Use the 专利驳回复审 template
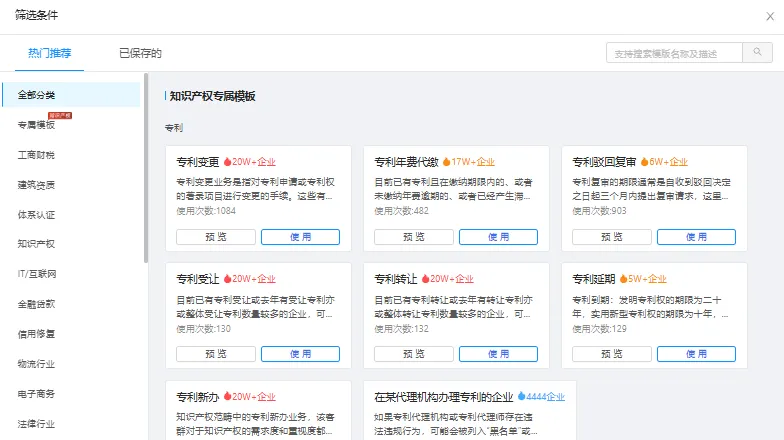The height and width of the screenshot is (440, 784). click(696, 237)
